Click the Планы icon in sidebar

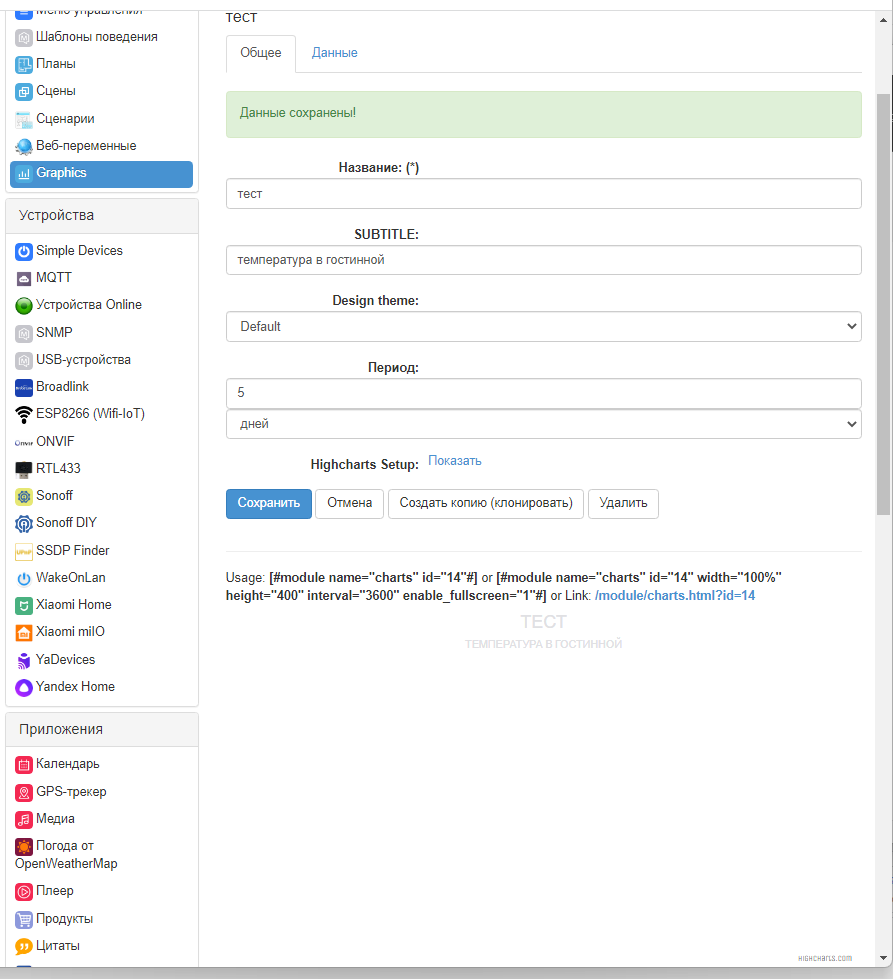(x=24, y=64)
